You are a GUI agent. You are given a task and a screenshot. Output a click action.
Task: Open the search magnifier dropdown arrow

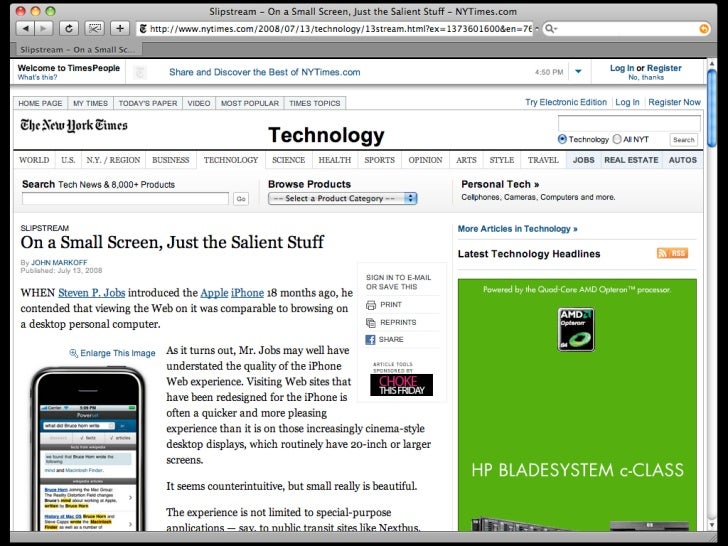(x=555, y=29)
